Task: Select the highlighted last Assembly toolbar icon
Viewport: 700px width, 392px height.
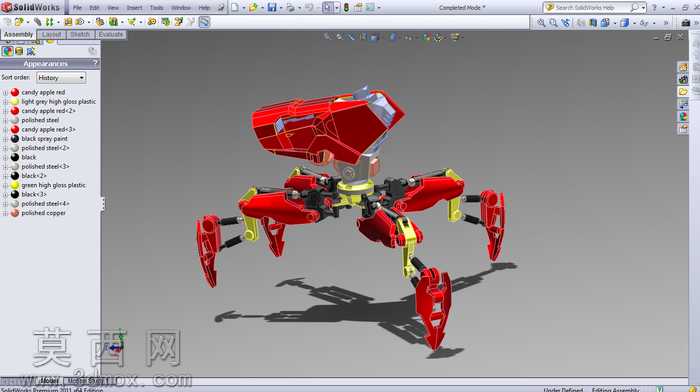Action: tap(204, 22)
